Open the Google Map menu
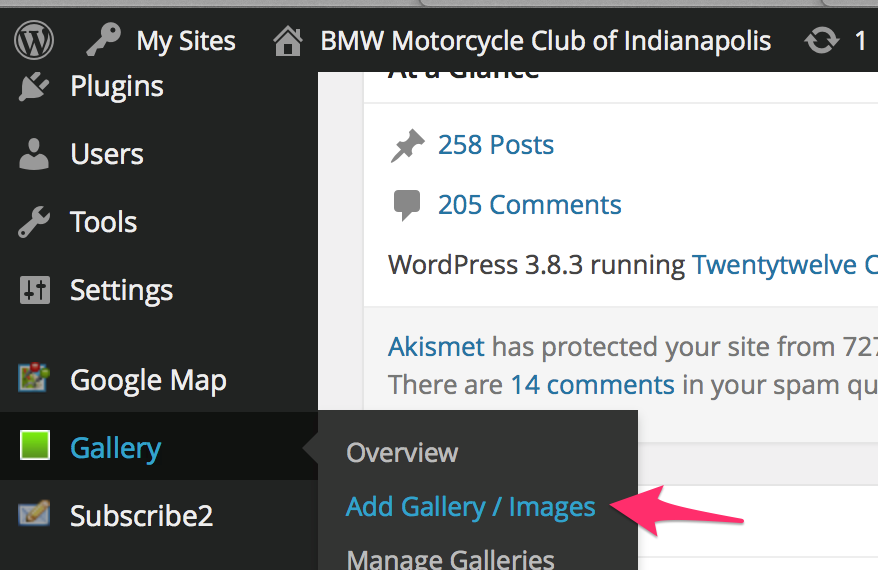 148,381
